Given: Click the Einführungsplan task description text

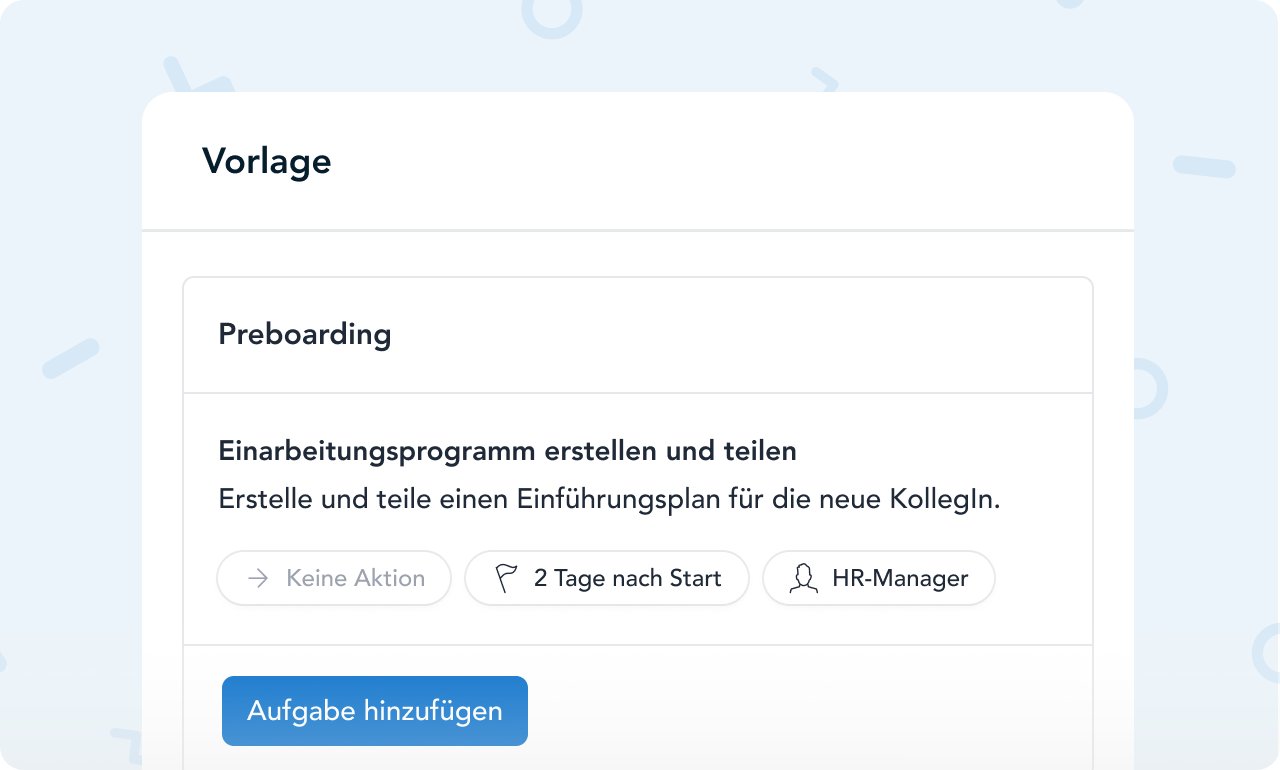Looking at the screenshot, I should [x=609, y=499].
